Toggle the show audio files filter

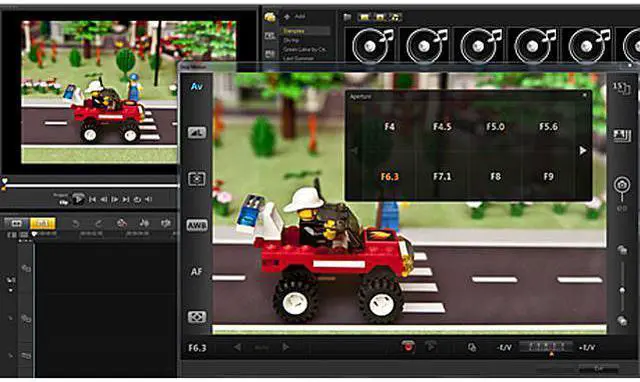click(395, 17)
